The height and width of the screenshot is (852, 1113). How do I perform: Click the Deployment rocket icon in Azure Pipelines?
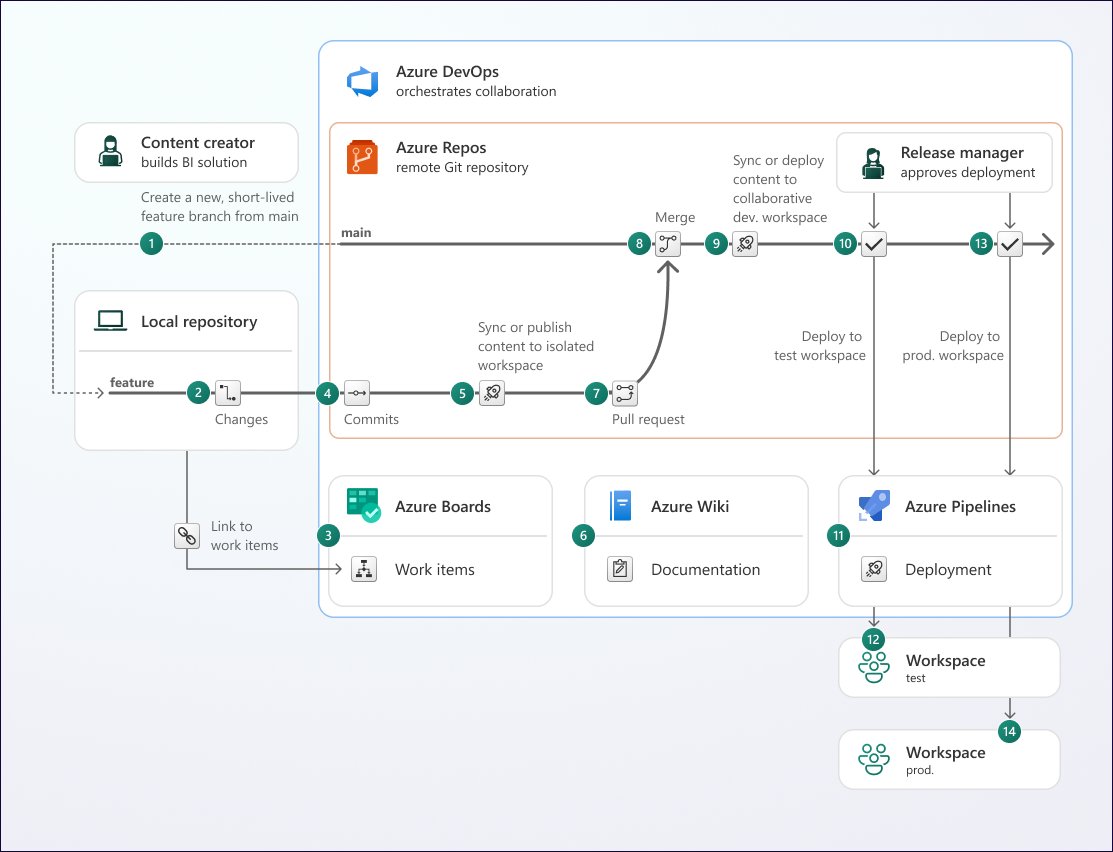point(874,569)
